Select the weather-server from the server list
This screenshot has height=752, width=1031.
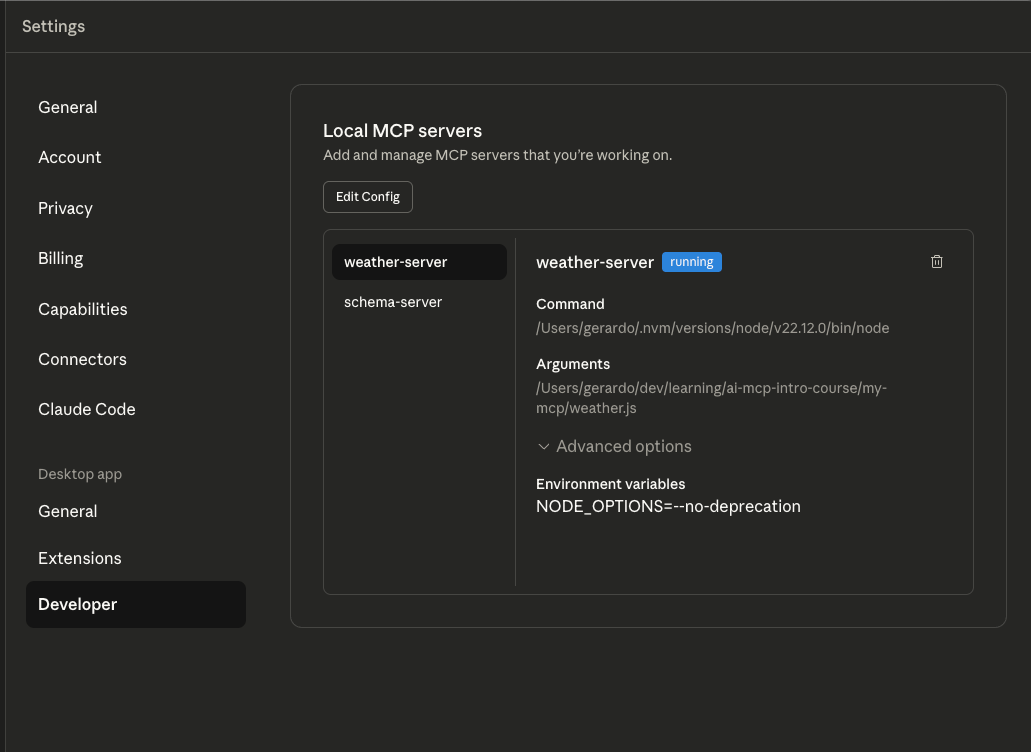click(395, 262)
